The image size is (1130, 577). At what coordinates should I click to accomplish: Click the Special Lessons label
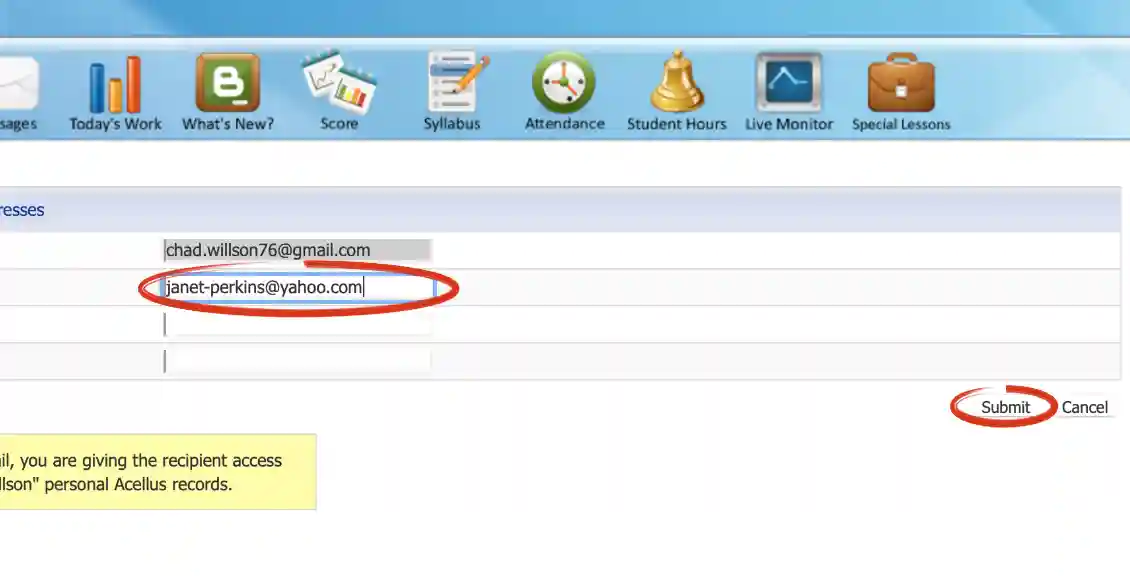pos(901,124)
